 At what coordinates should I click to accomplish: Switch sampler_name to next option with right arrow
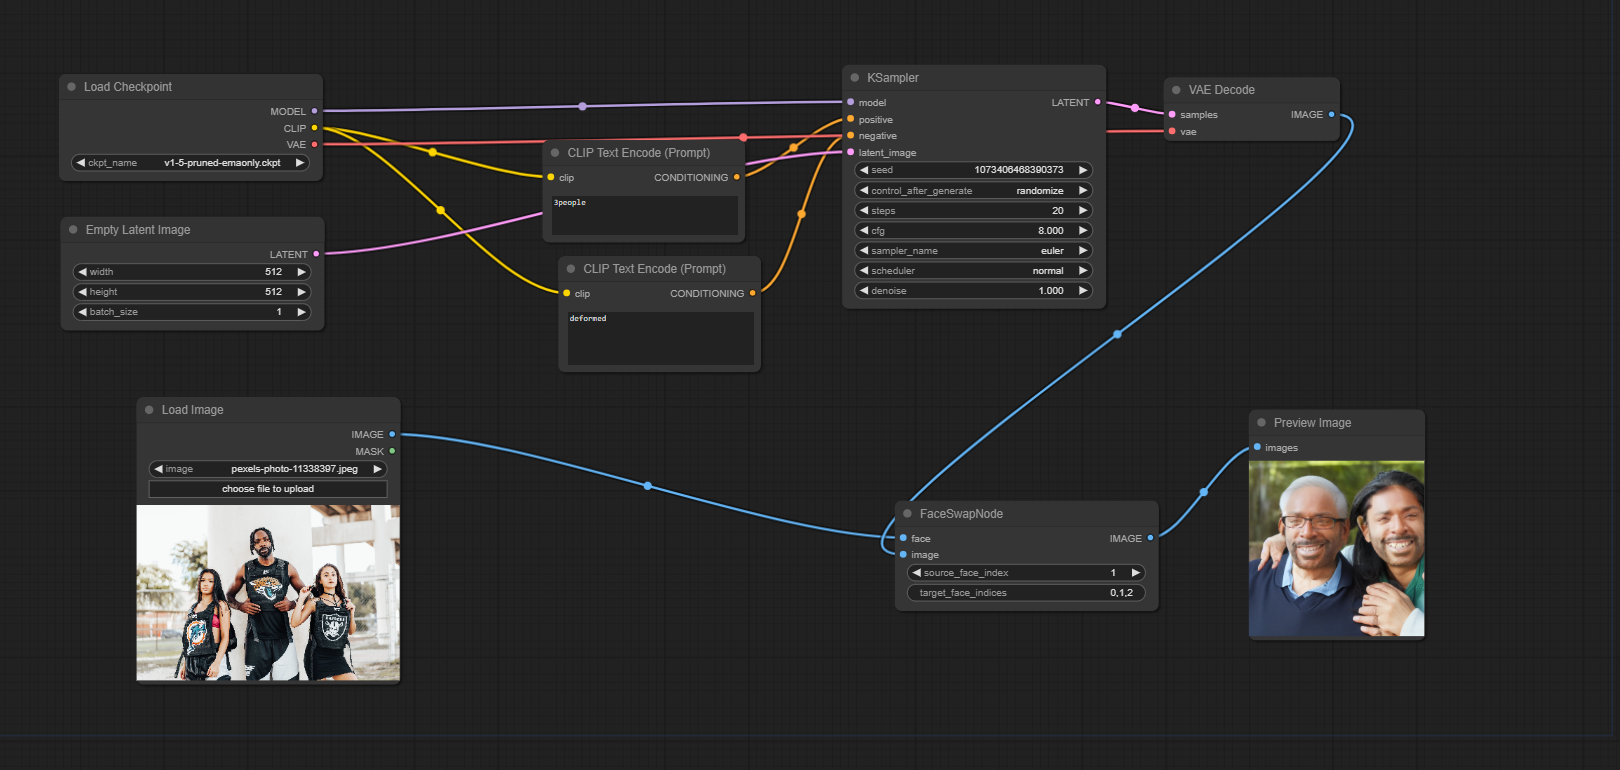(1082, 250)
